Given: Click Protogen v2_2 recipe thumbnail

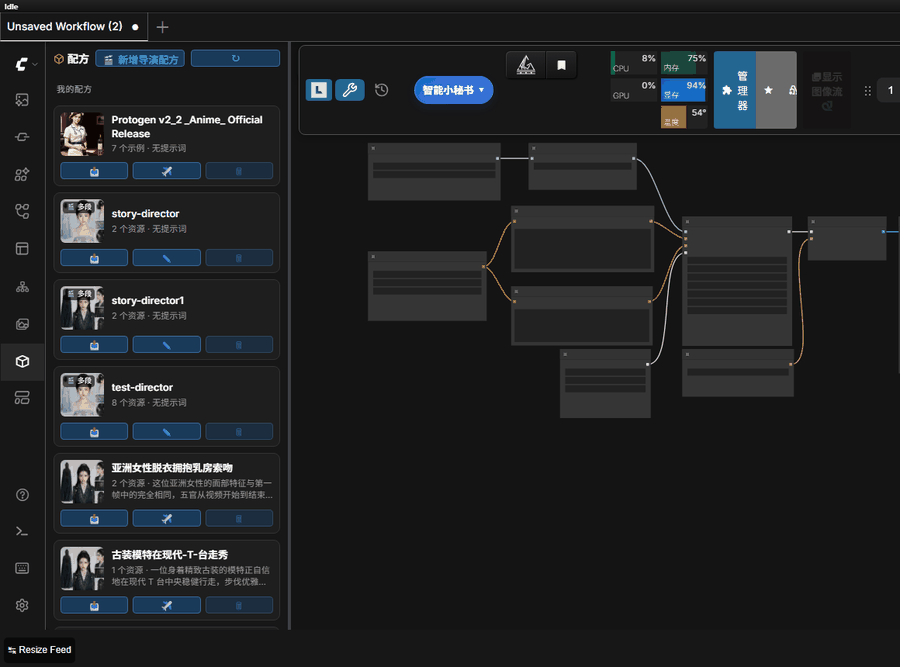Looking at the screenshot, I should pyautogui.click(x=82, y=134).
